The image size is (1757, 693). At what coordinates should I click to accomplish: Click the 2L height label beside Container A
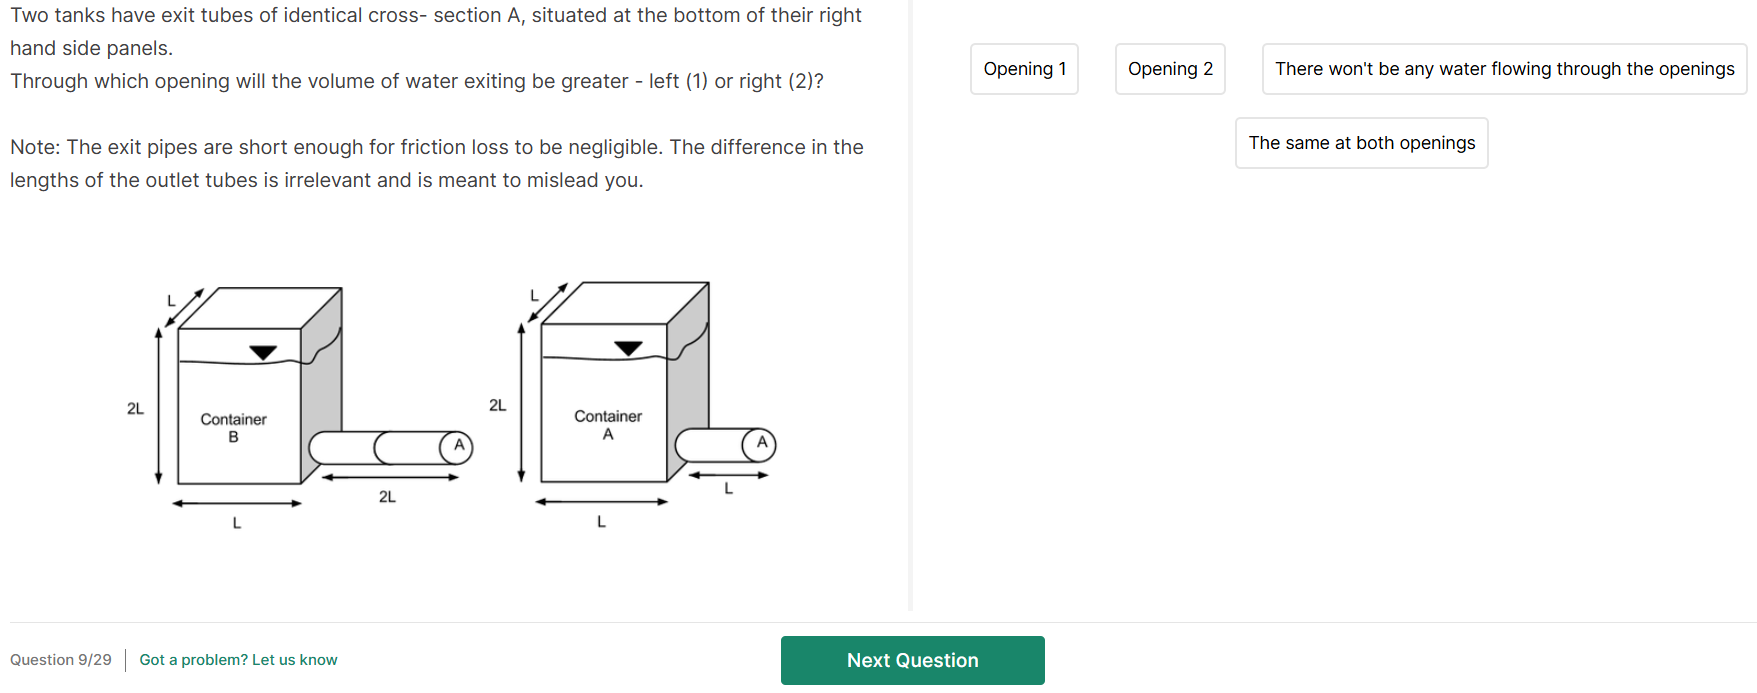click(497, 405)
